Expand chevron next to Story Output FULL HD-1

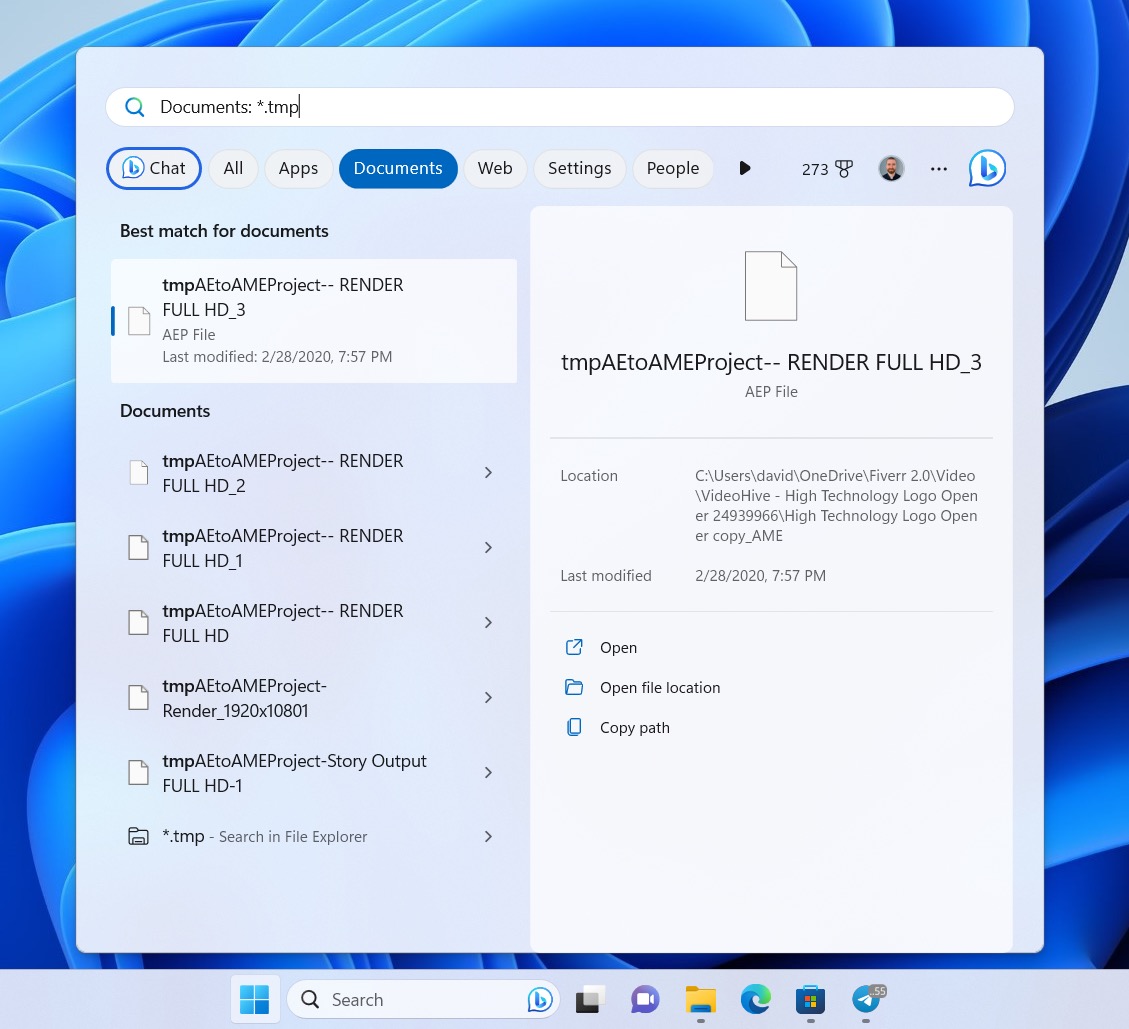pyautogui.click(x=488, y=772)
